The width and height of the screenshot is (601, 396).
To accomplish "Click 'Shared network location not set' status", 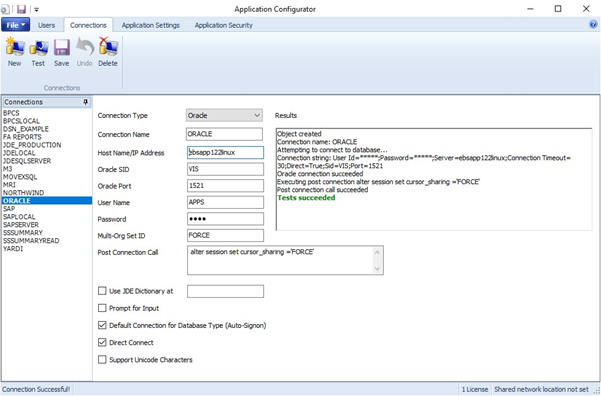I will click(541, 389).
